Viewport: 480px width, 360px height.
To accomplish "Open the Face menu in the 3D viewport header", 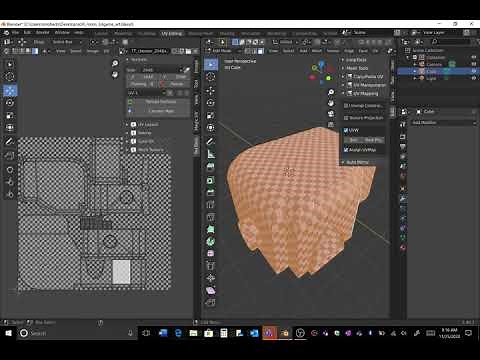I will tap(363, 51).
